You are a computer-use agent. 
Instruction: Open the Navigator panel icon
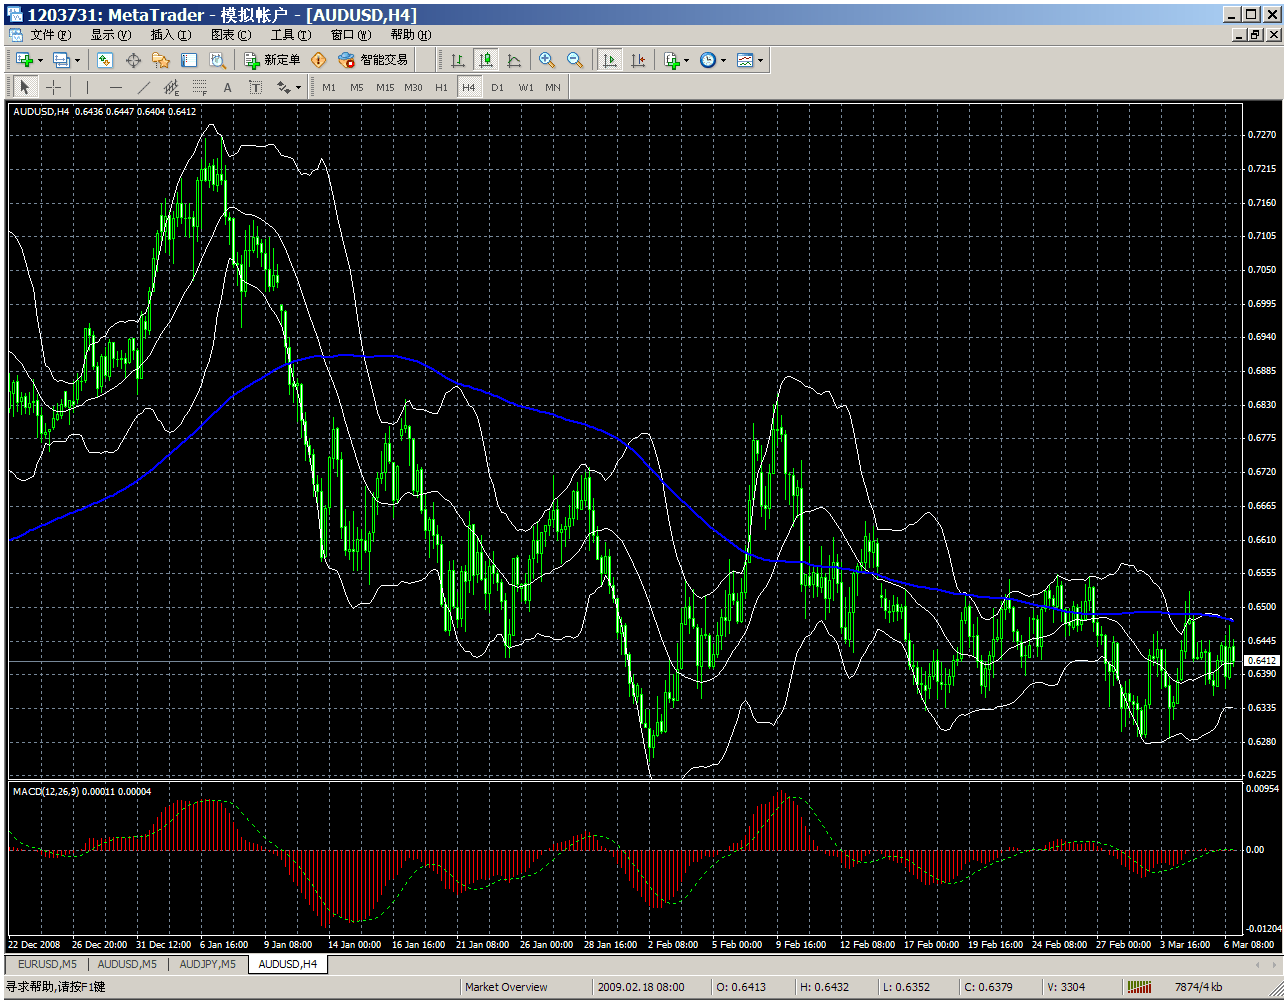[x=161, y=60]
